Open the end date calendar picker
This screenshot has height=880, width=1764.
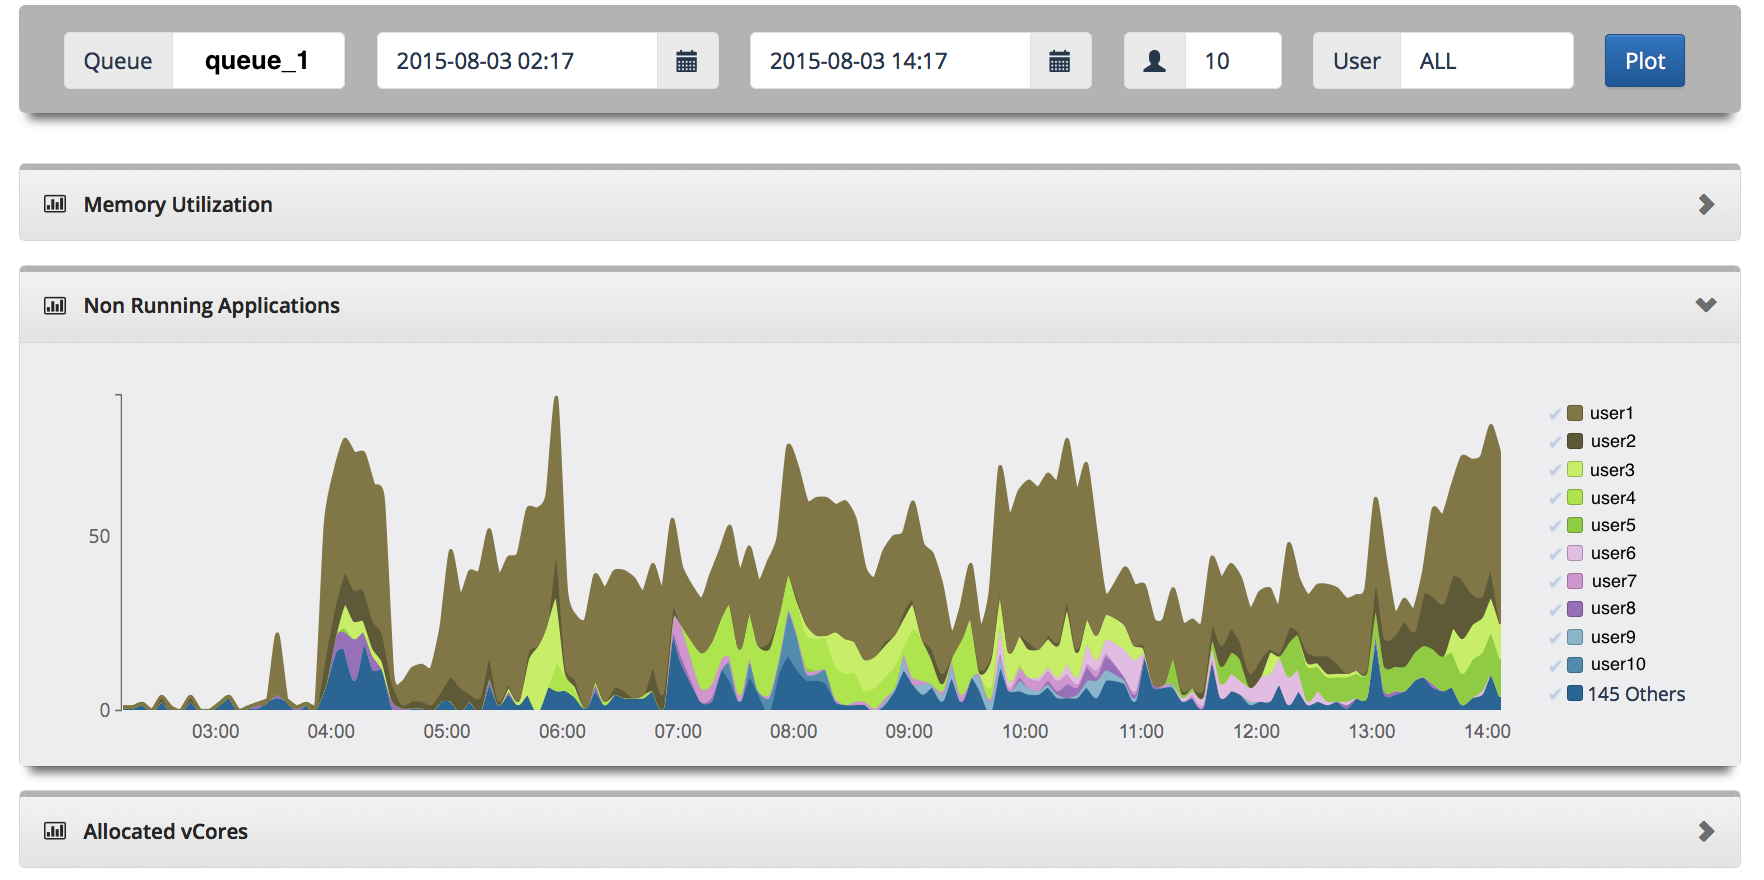tap(1060, 61)
